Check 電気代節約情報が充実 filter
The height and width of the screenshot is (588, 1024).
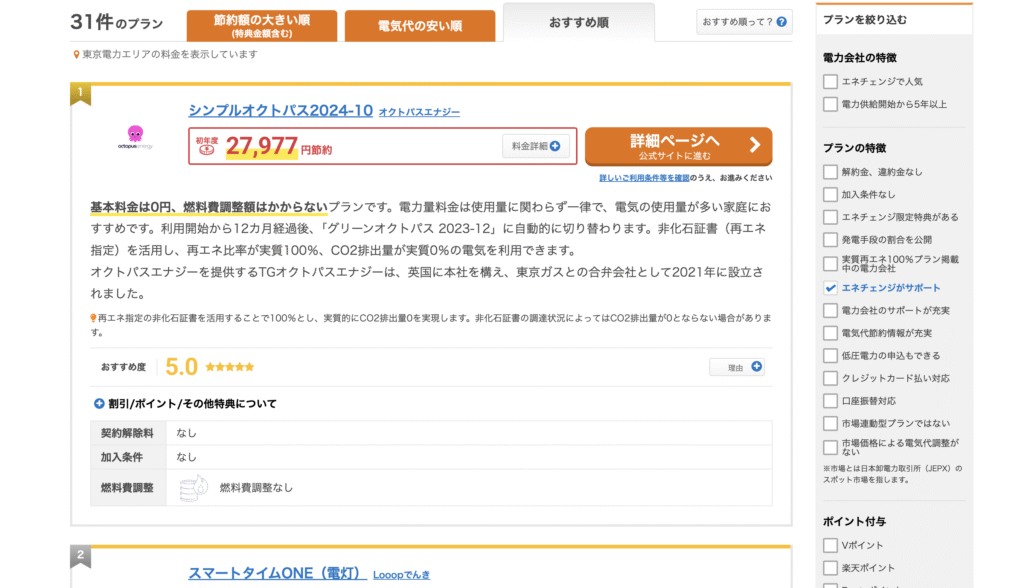tap(830, 333)
